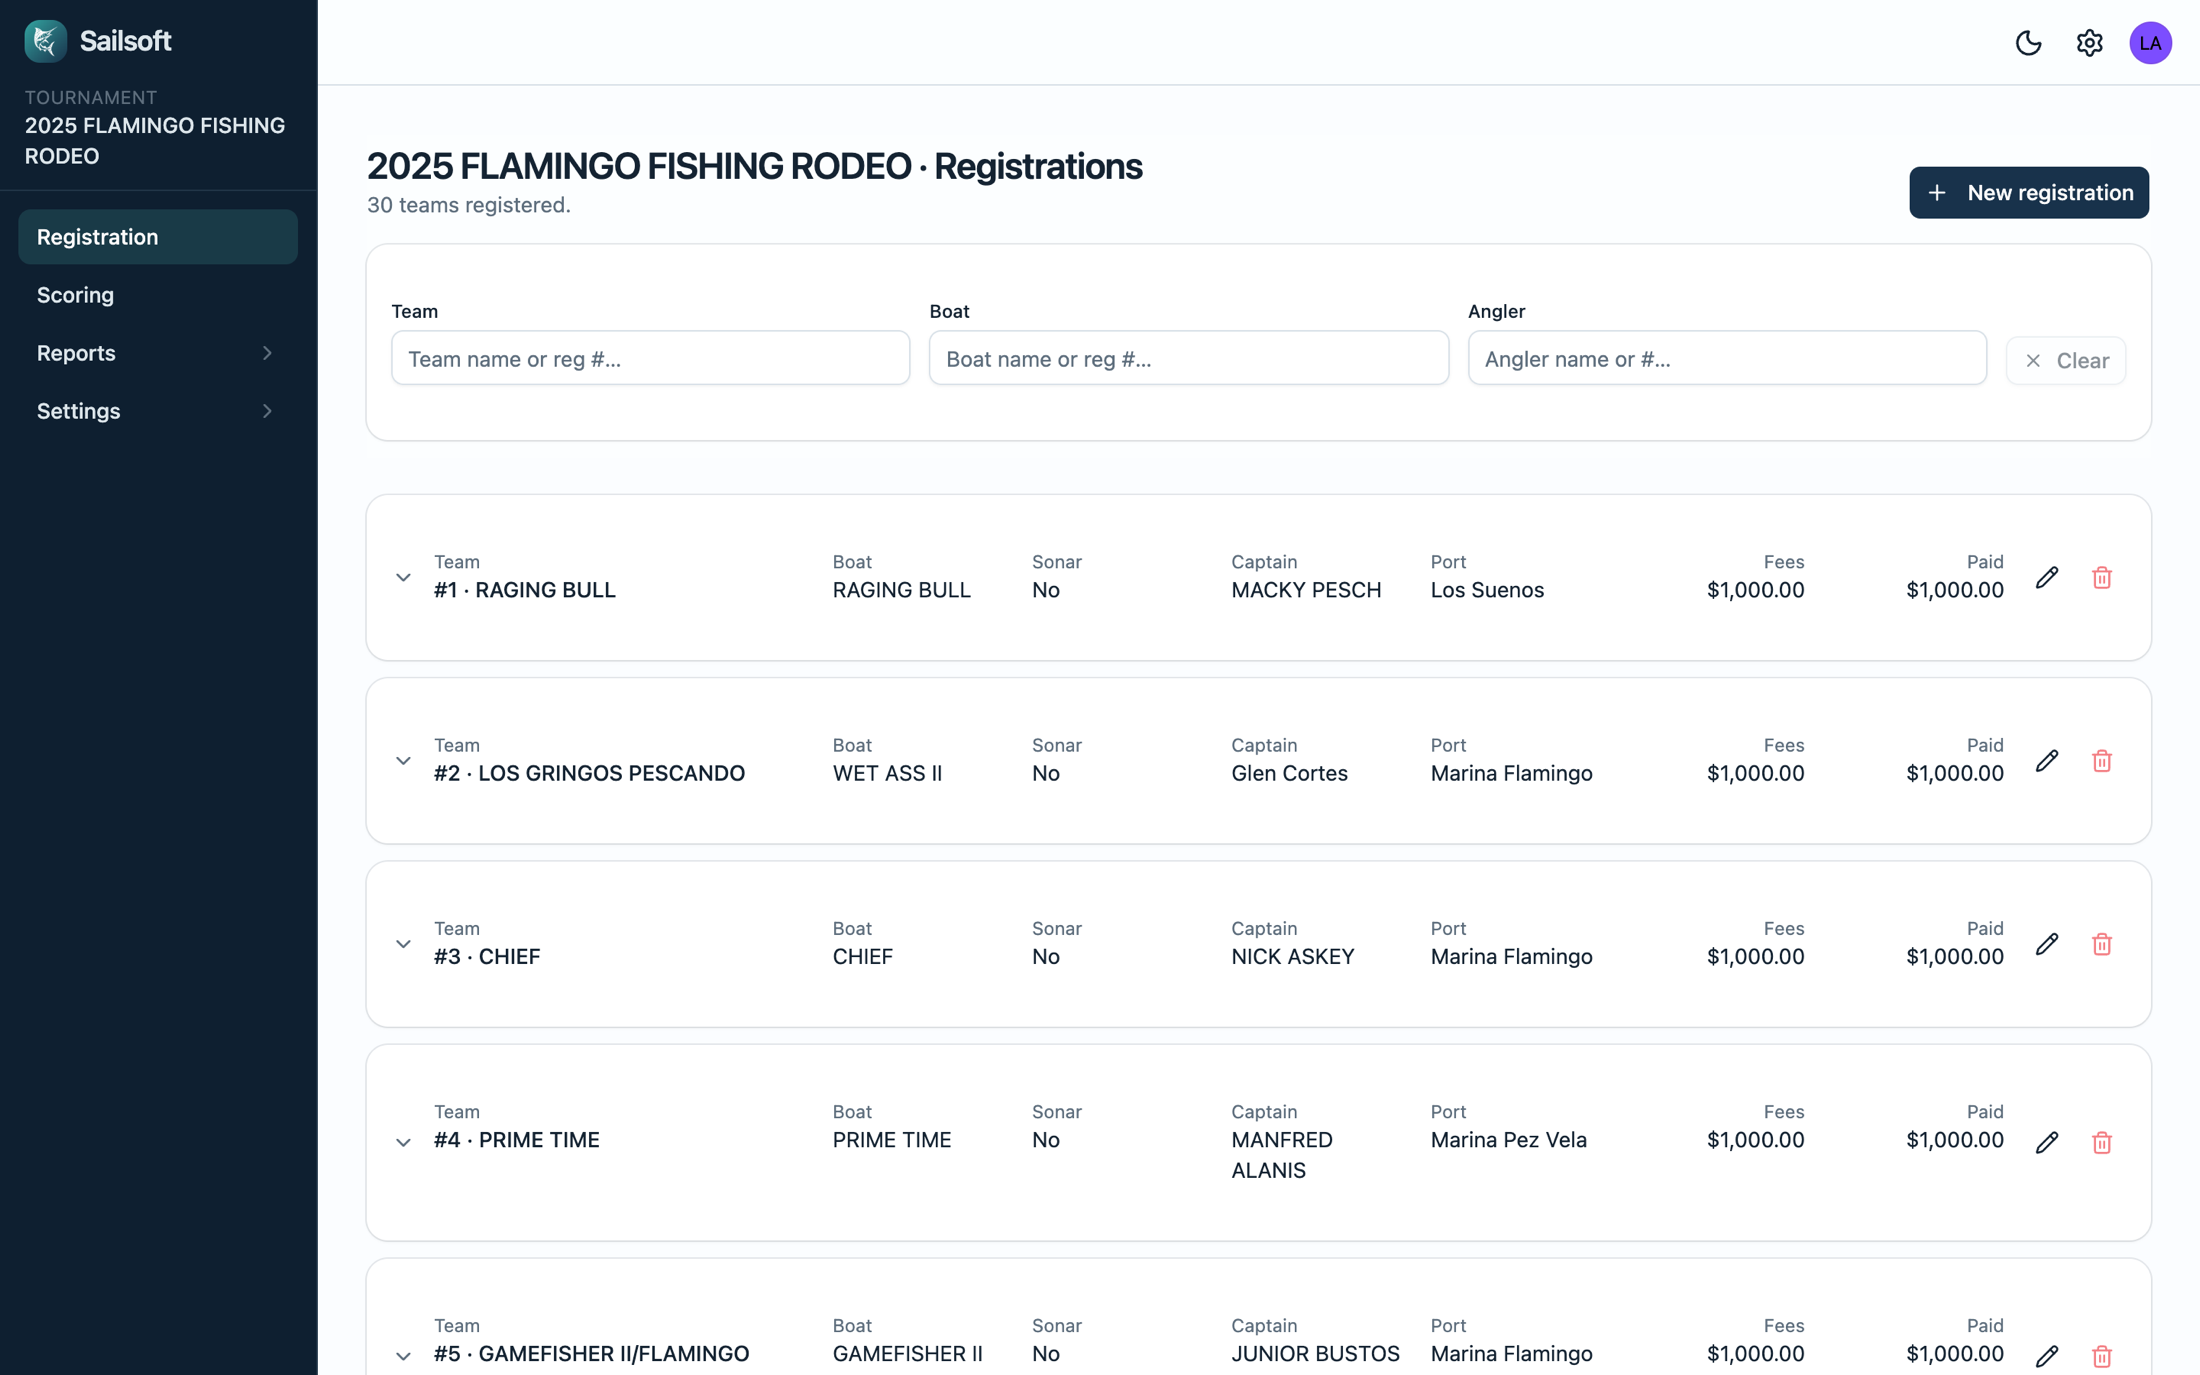Edit the LOS GRINGOS PESCANDO registration
The width and height of the screenshot is (2200, 1375).
pyautogui.click(x=2047, y=761)
